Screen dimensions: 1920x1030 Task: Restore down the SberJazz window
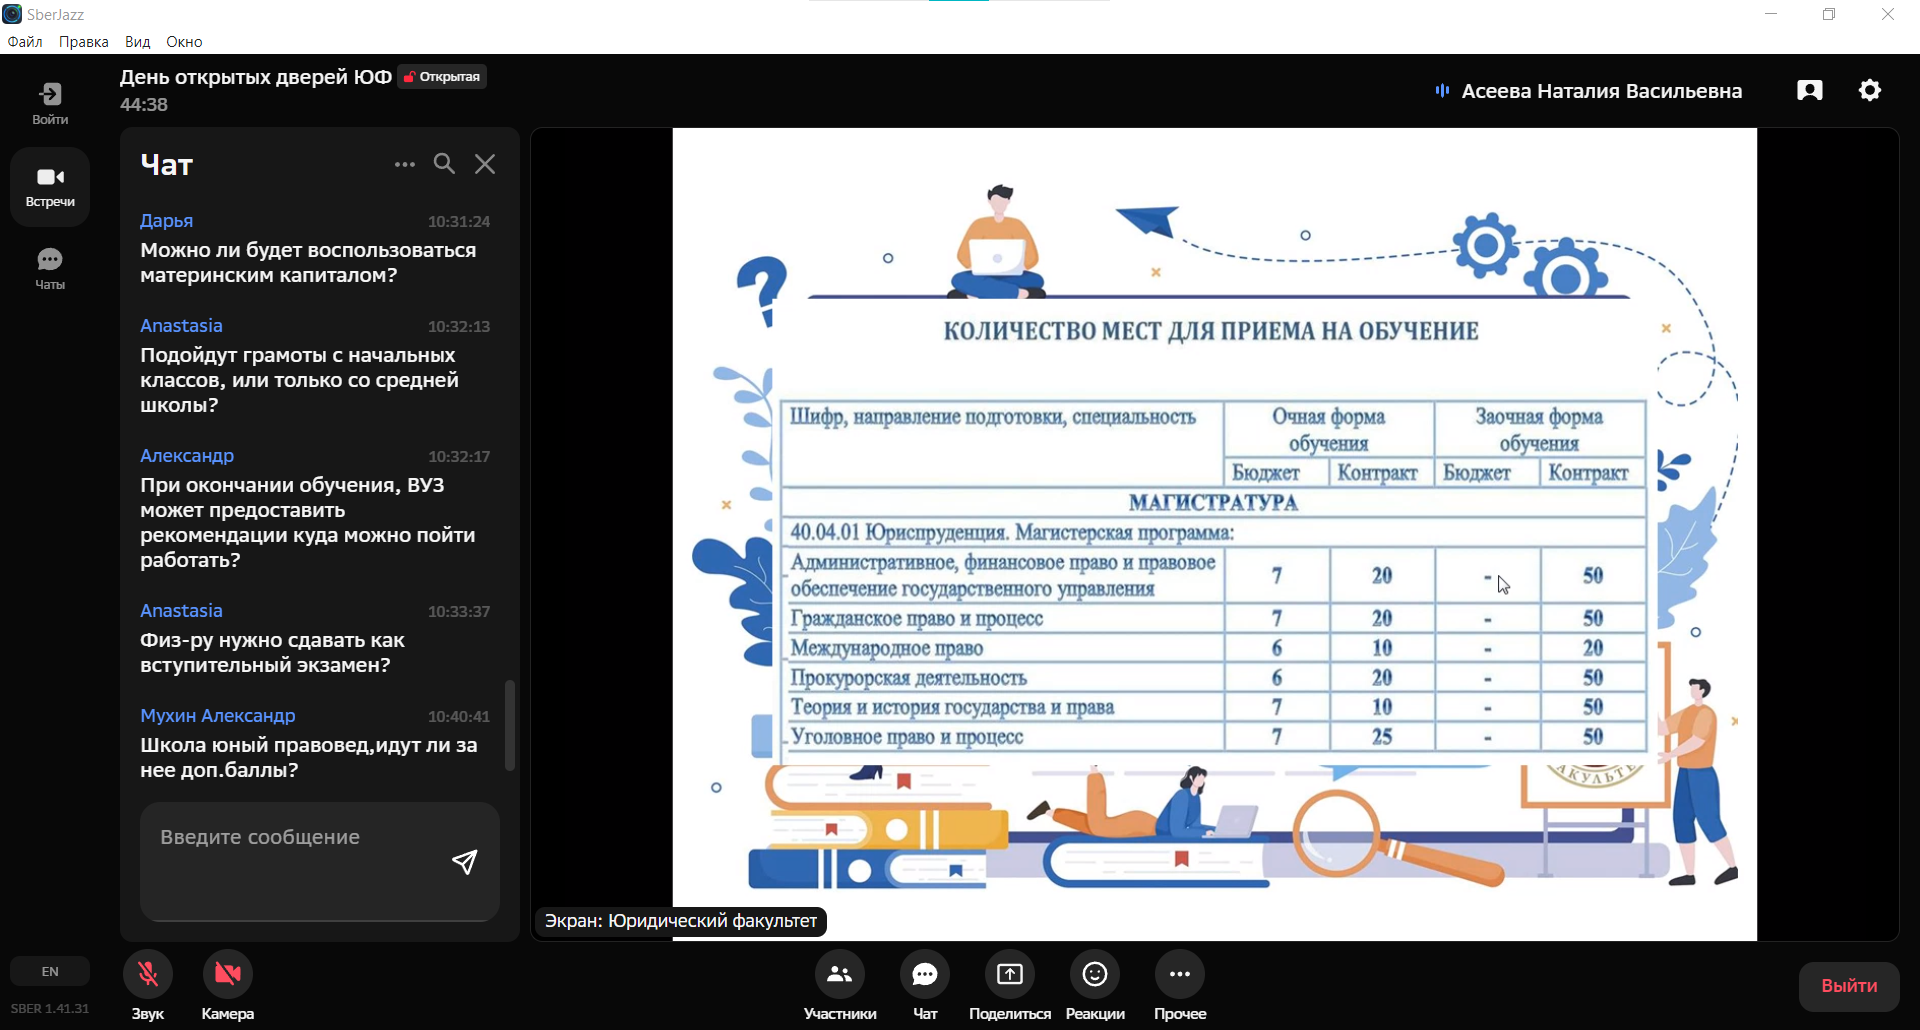click(1829, 14)
